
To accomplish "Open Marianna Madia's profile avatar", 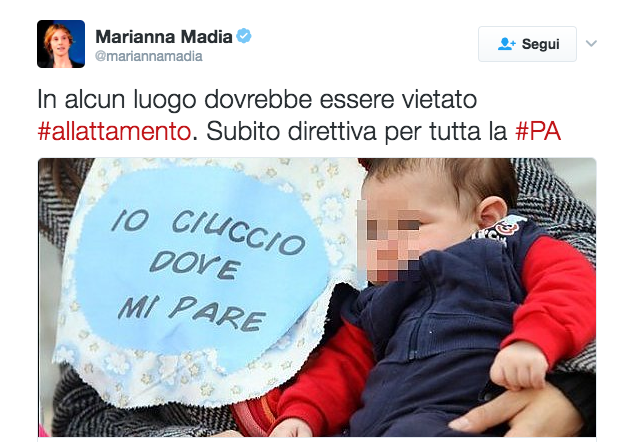I will [61, 44].
